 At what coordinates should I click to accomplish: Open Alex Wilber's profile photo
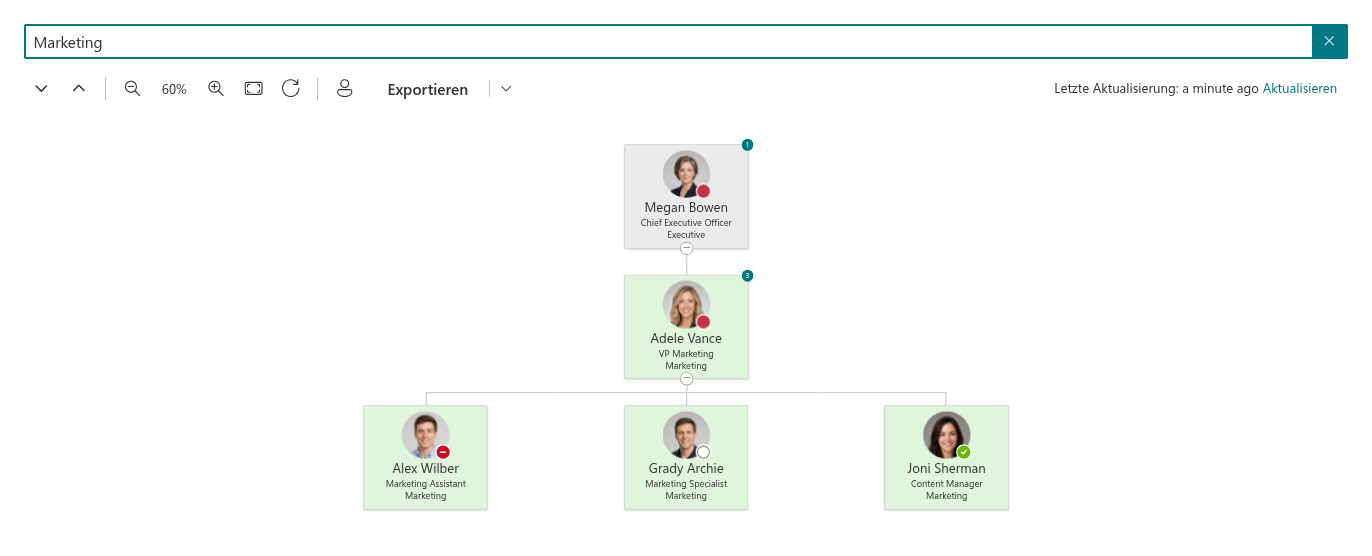click(x=425, y=434)
